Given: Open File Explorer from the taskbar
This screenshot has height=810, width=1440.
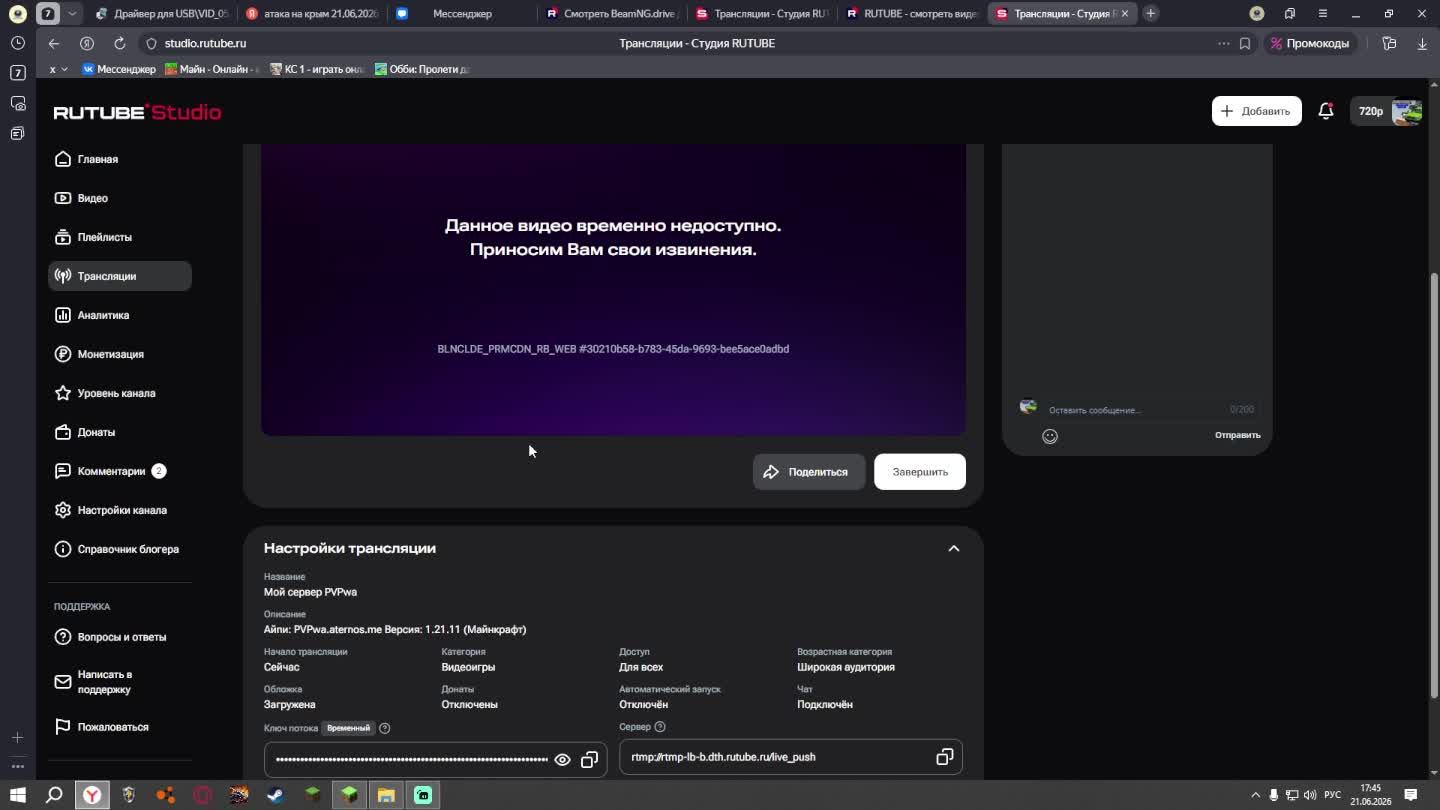Looking at the screenshot, I should click(x=386, y=795).
